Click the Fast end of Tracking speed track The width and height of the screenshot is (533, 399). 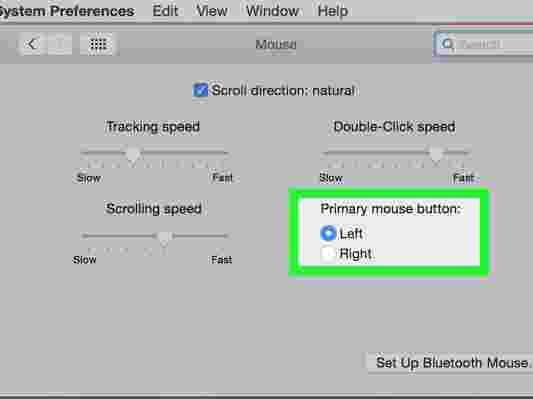223,153
